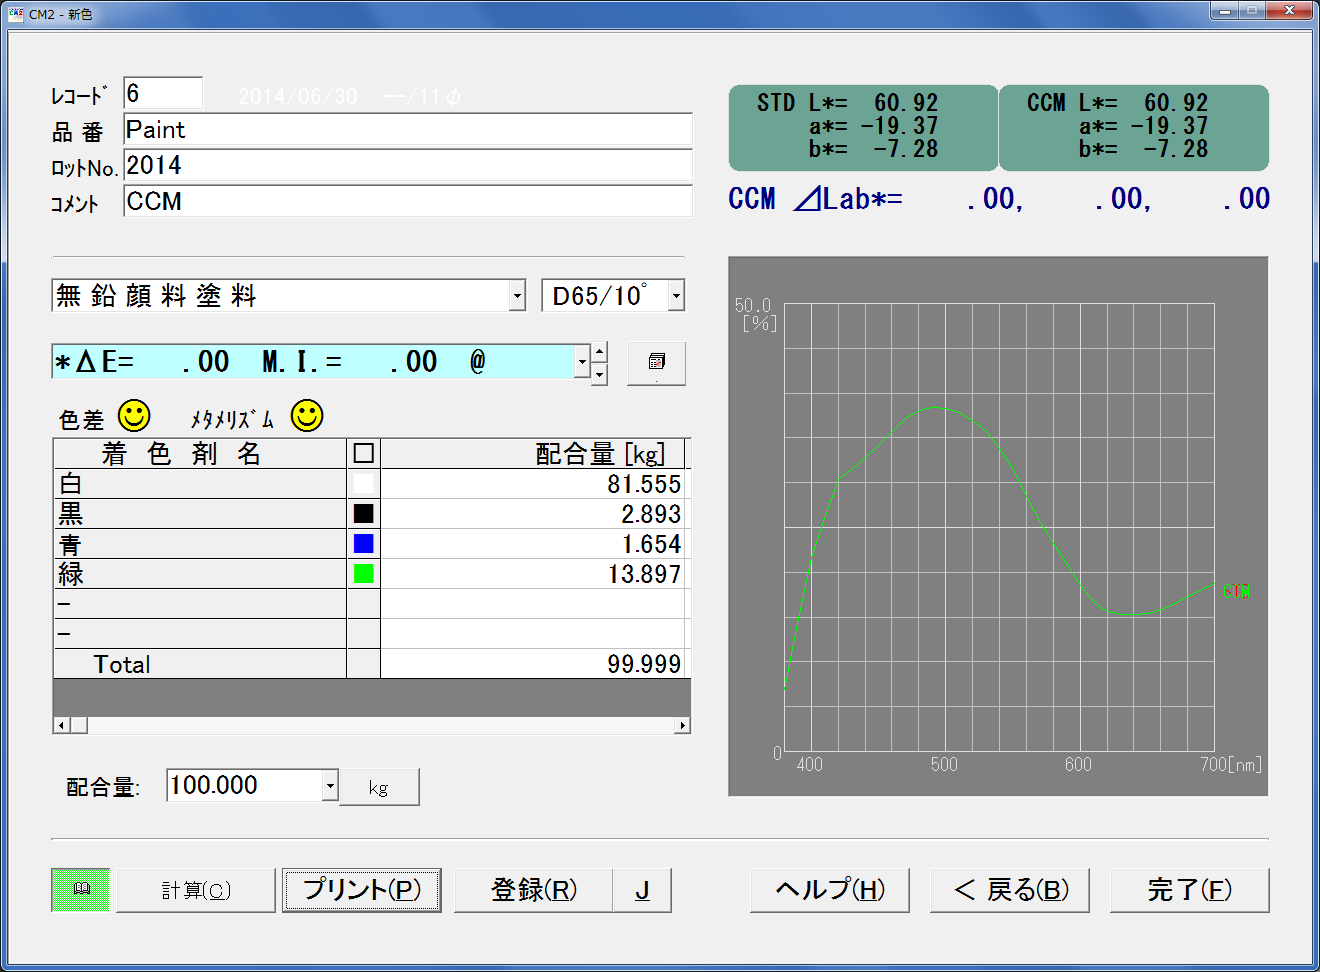The image size is (1320, 972).
Task: Click the レコード record number field
Action: (163, 93)
